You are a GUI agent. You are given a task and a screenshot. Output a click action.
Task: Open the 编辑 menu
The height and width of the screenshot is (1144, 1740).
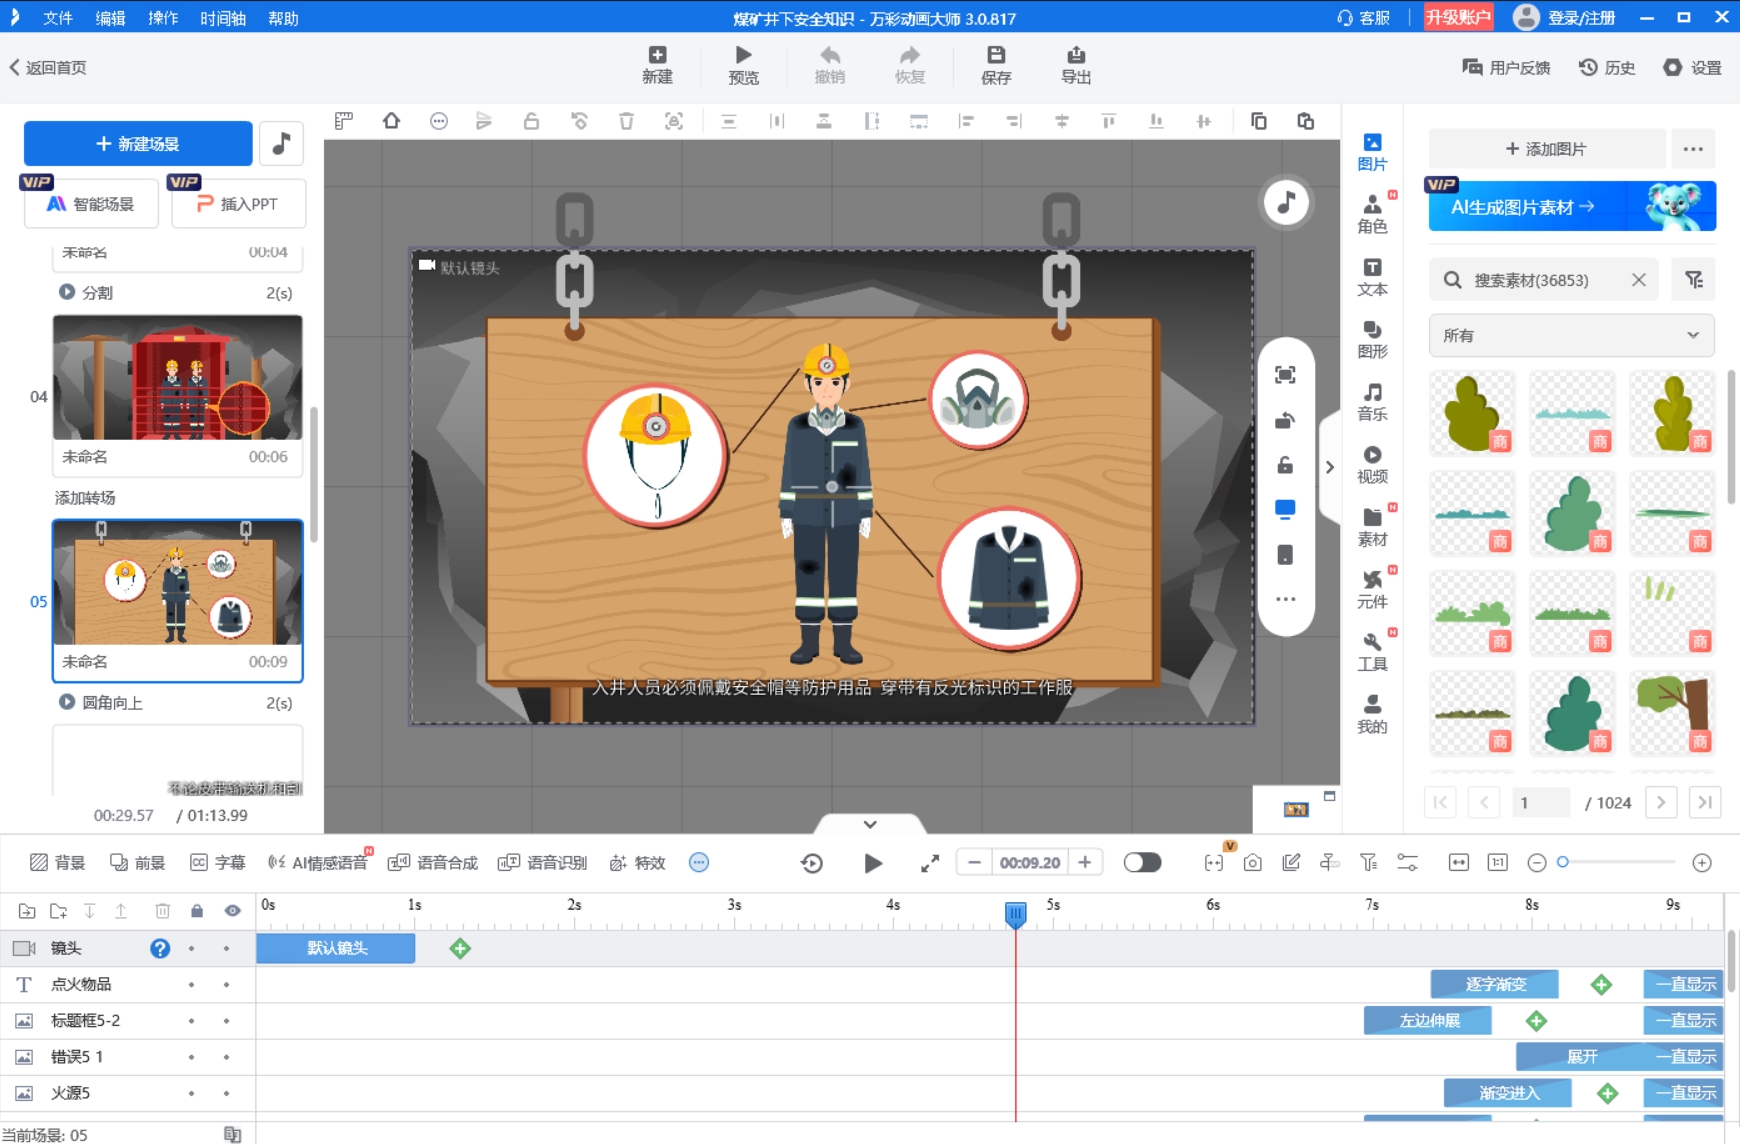click(x=110, y=18)
